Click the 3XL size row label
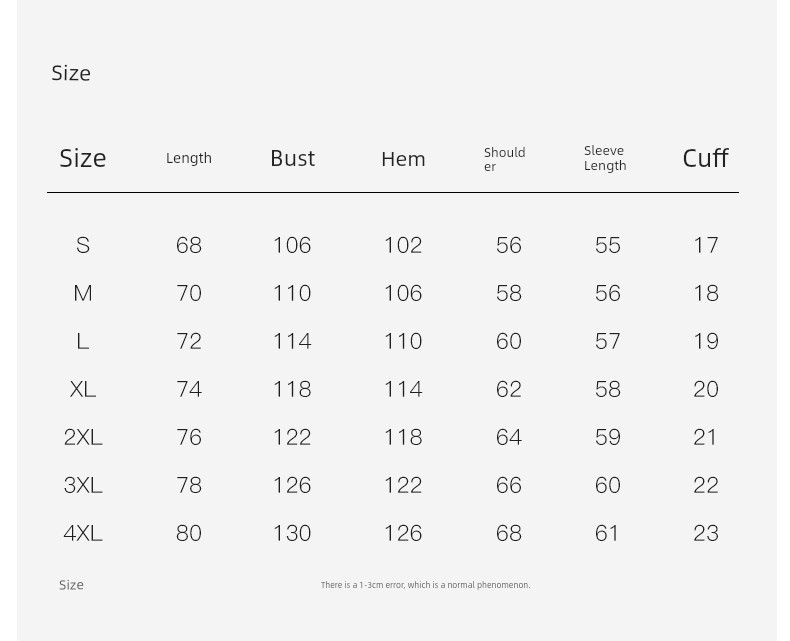 [x=83, y=485]
